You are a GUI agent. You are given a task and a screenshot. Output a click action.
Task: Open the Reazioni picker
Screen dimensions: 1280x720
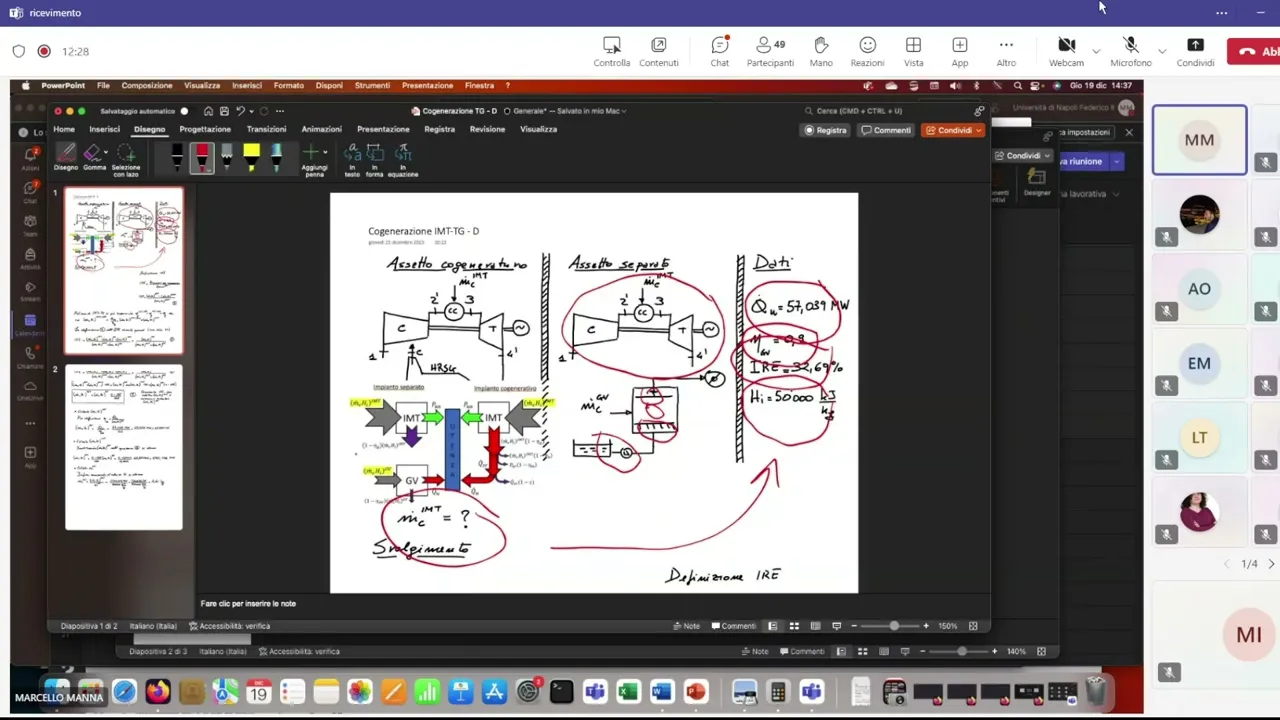867,51
